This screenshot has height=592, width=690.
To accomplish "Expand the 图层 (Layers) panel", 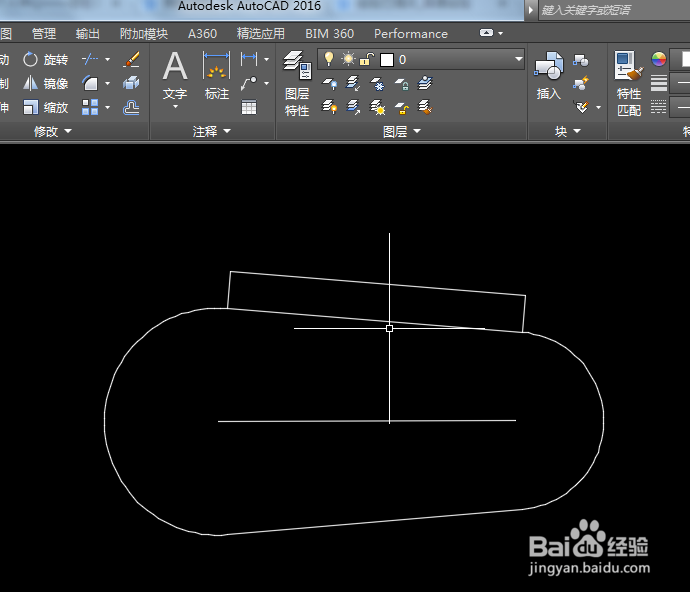I will tap(402, 131).
